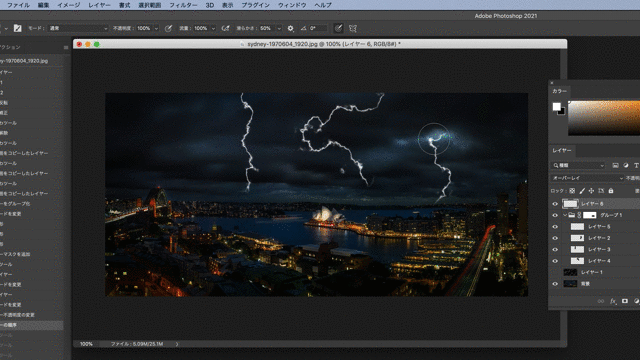Click the add layer mask icon
The width and height of the screenshot is (640, 360).
click(625, 301)
